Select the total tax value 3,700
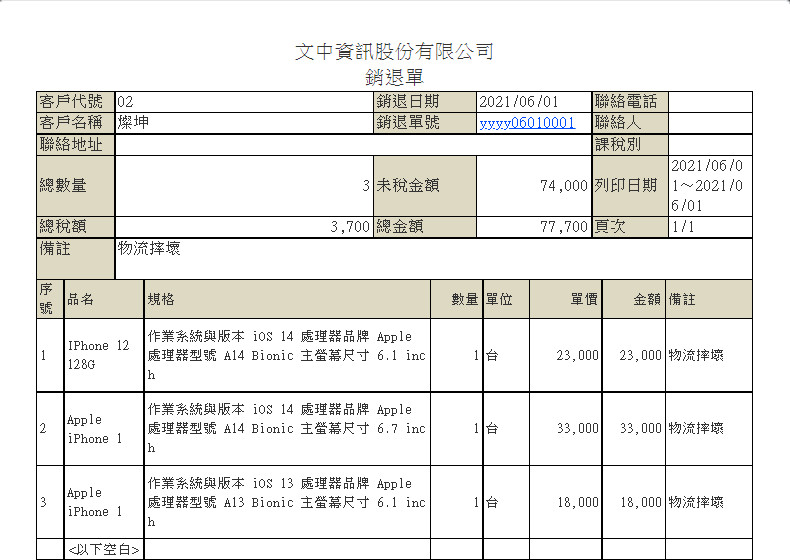This screenshot has height=560, width=790. pos(350,227)
